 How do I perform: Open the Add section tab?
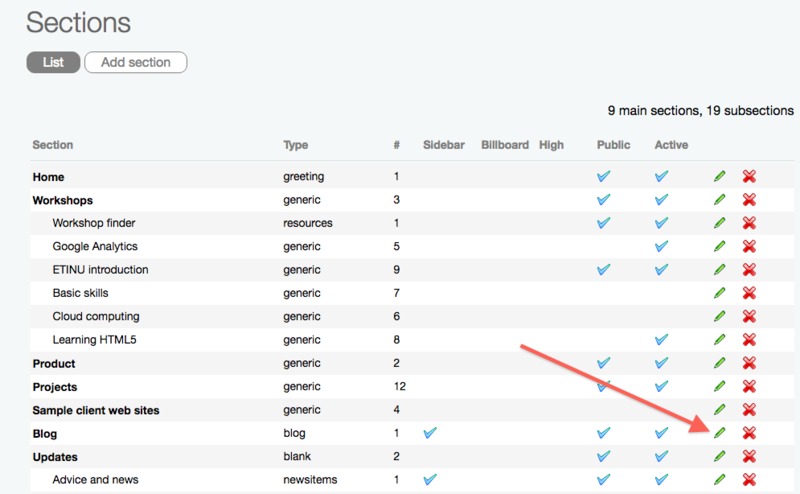point(136,62)
